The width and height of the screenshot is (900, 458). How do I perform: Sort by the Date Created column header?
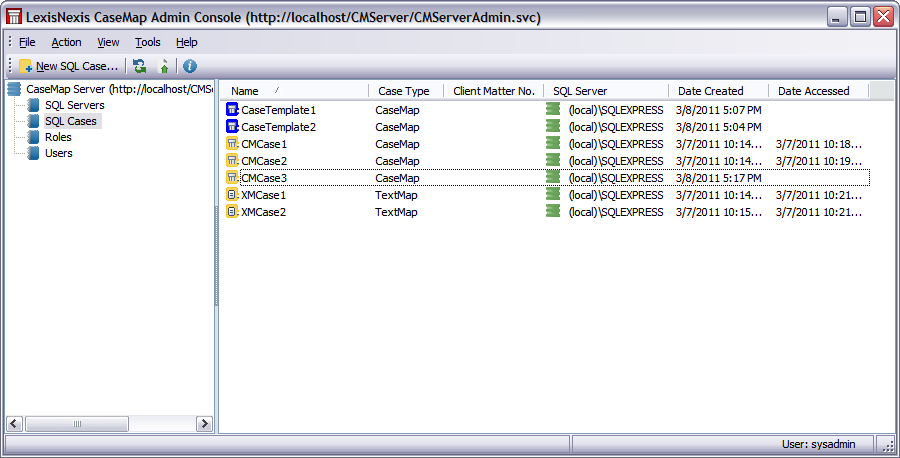(719, 91)
